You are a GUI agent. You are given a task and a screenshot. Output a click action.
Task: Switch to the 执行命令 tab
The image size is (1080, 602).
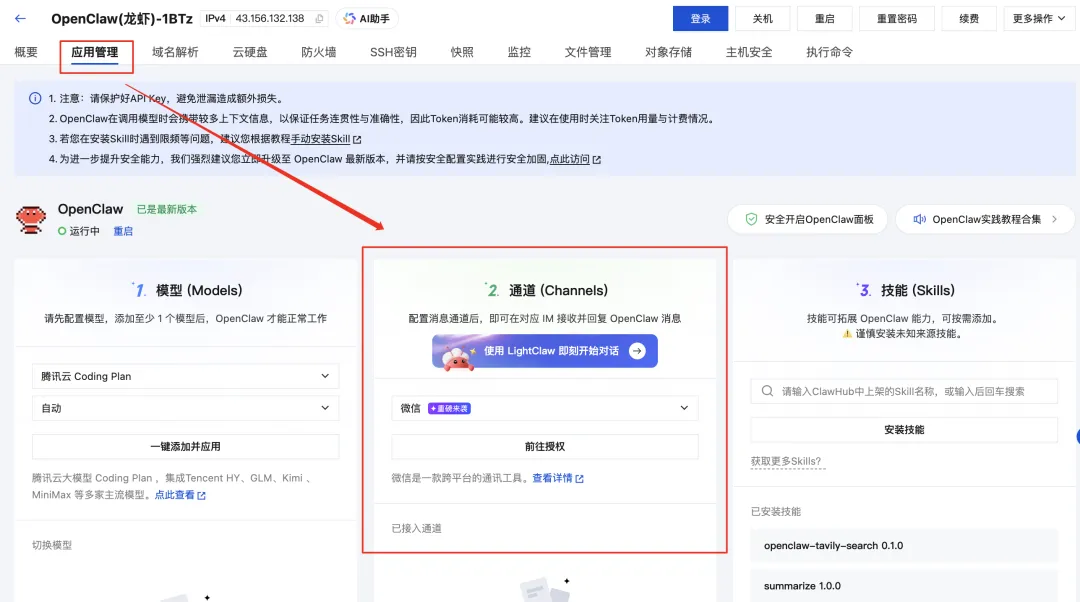[829, 52]
